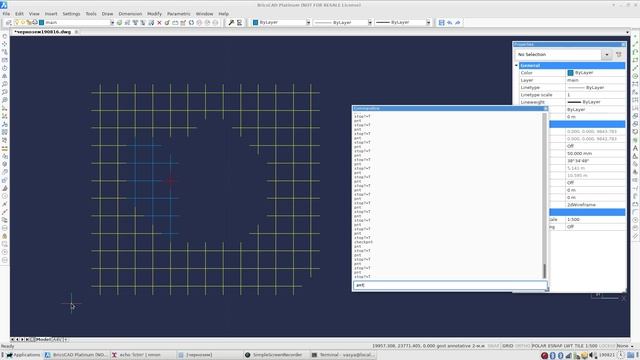This screenshot has height=360, width=640.
Task: Open the No Selection dropdown in Properties
Action: (x=607, y=54)
